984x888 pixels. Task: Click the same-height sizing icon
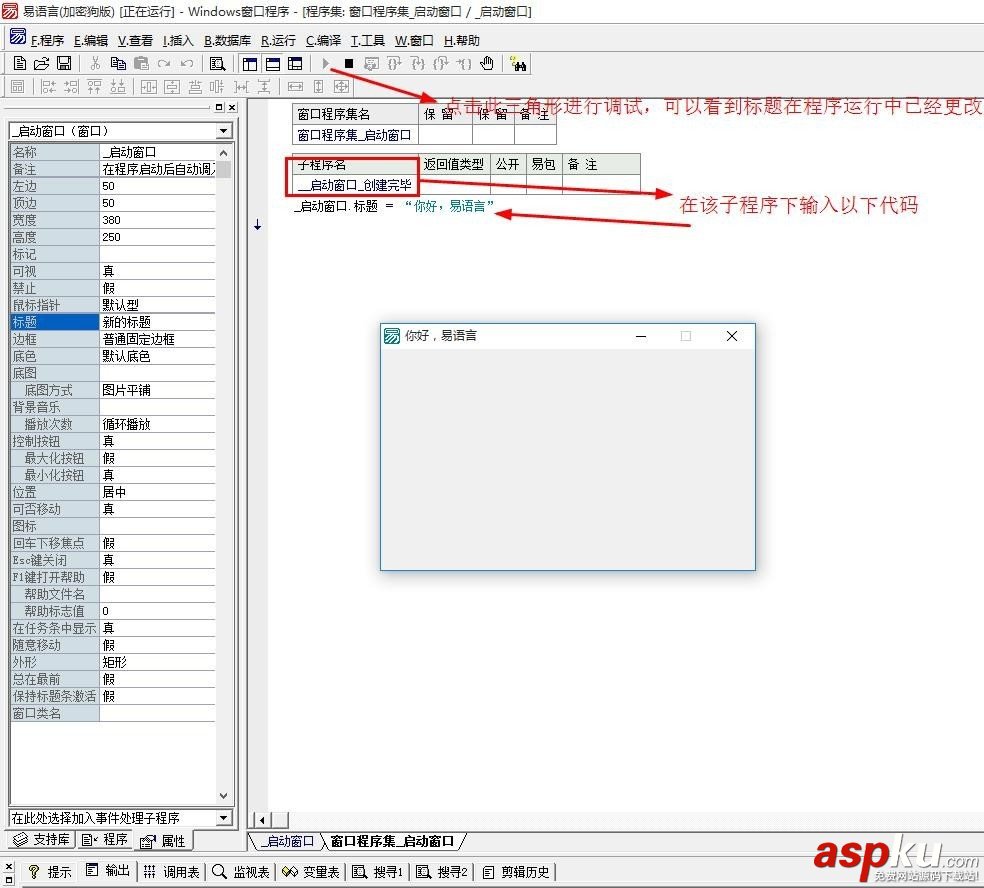pos(319,87)
